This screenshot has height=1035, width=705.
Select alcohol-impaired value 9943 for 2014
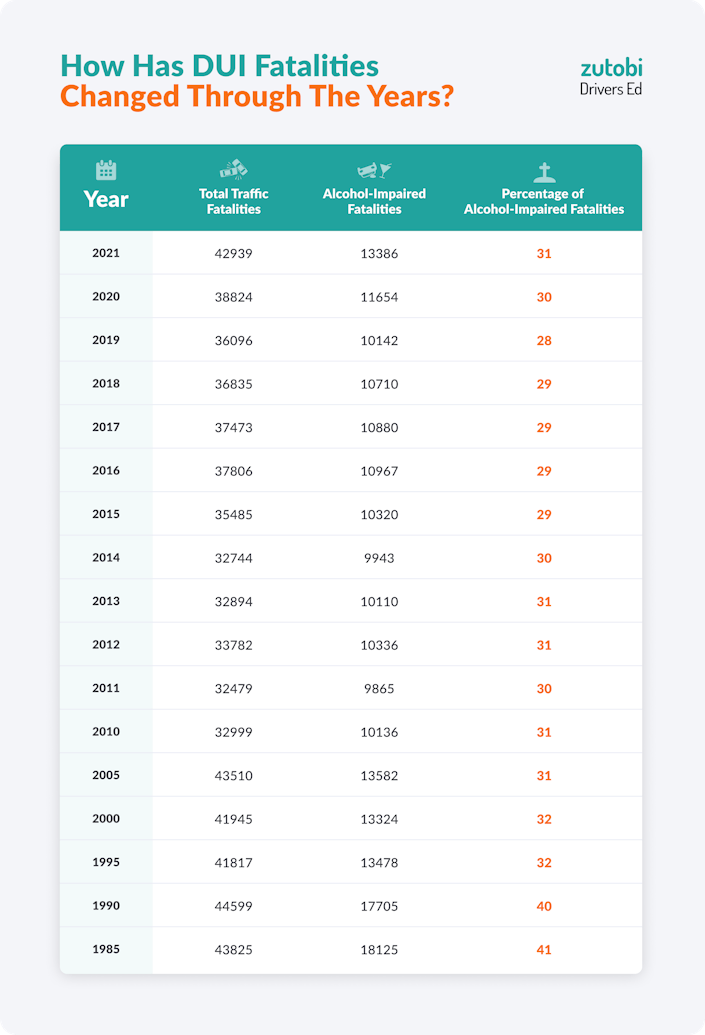click(x=379, y=558)
